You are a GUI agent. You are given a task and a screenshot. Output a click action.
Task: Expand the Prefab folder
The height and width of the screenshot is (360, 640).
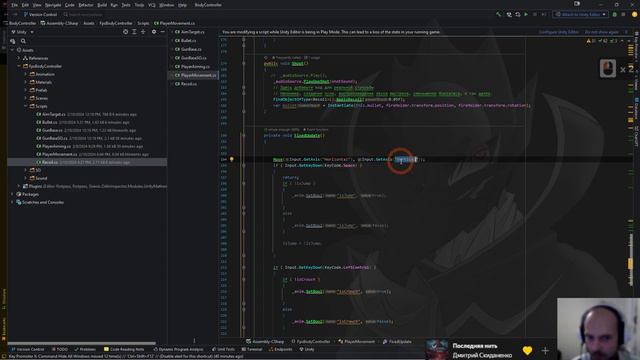click(x=25, y=90)
